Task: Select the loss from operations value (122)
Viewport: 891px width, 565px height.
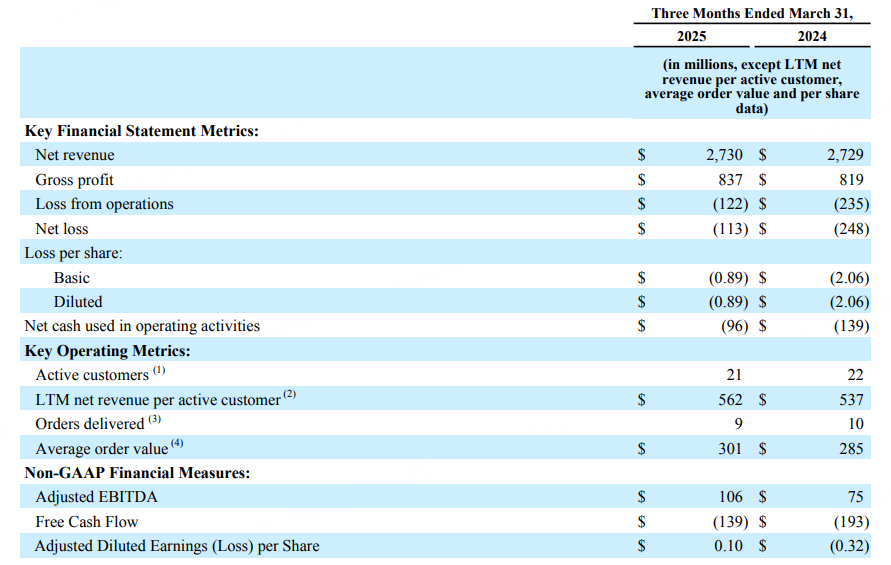Action: [730, 203]
